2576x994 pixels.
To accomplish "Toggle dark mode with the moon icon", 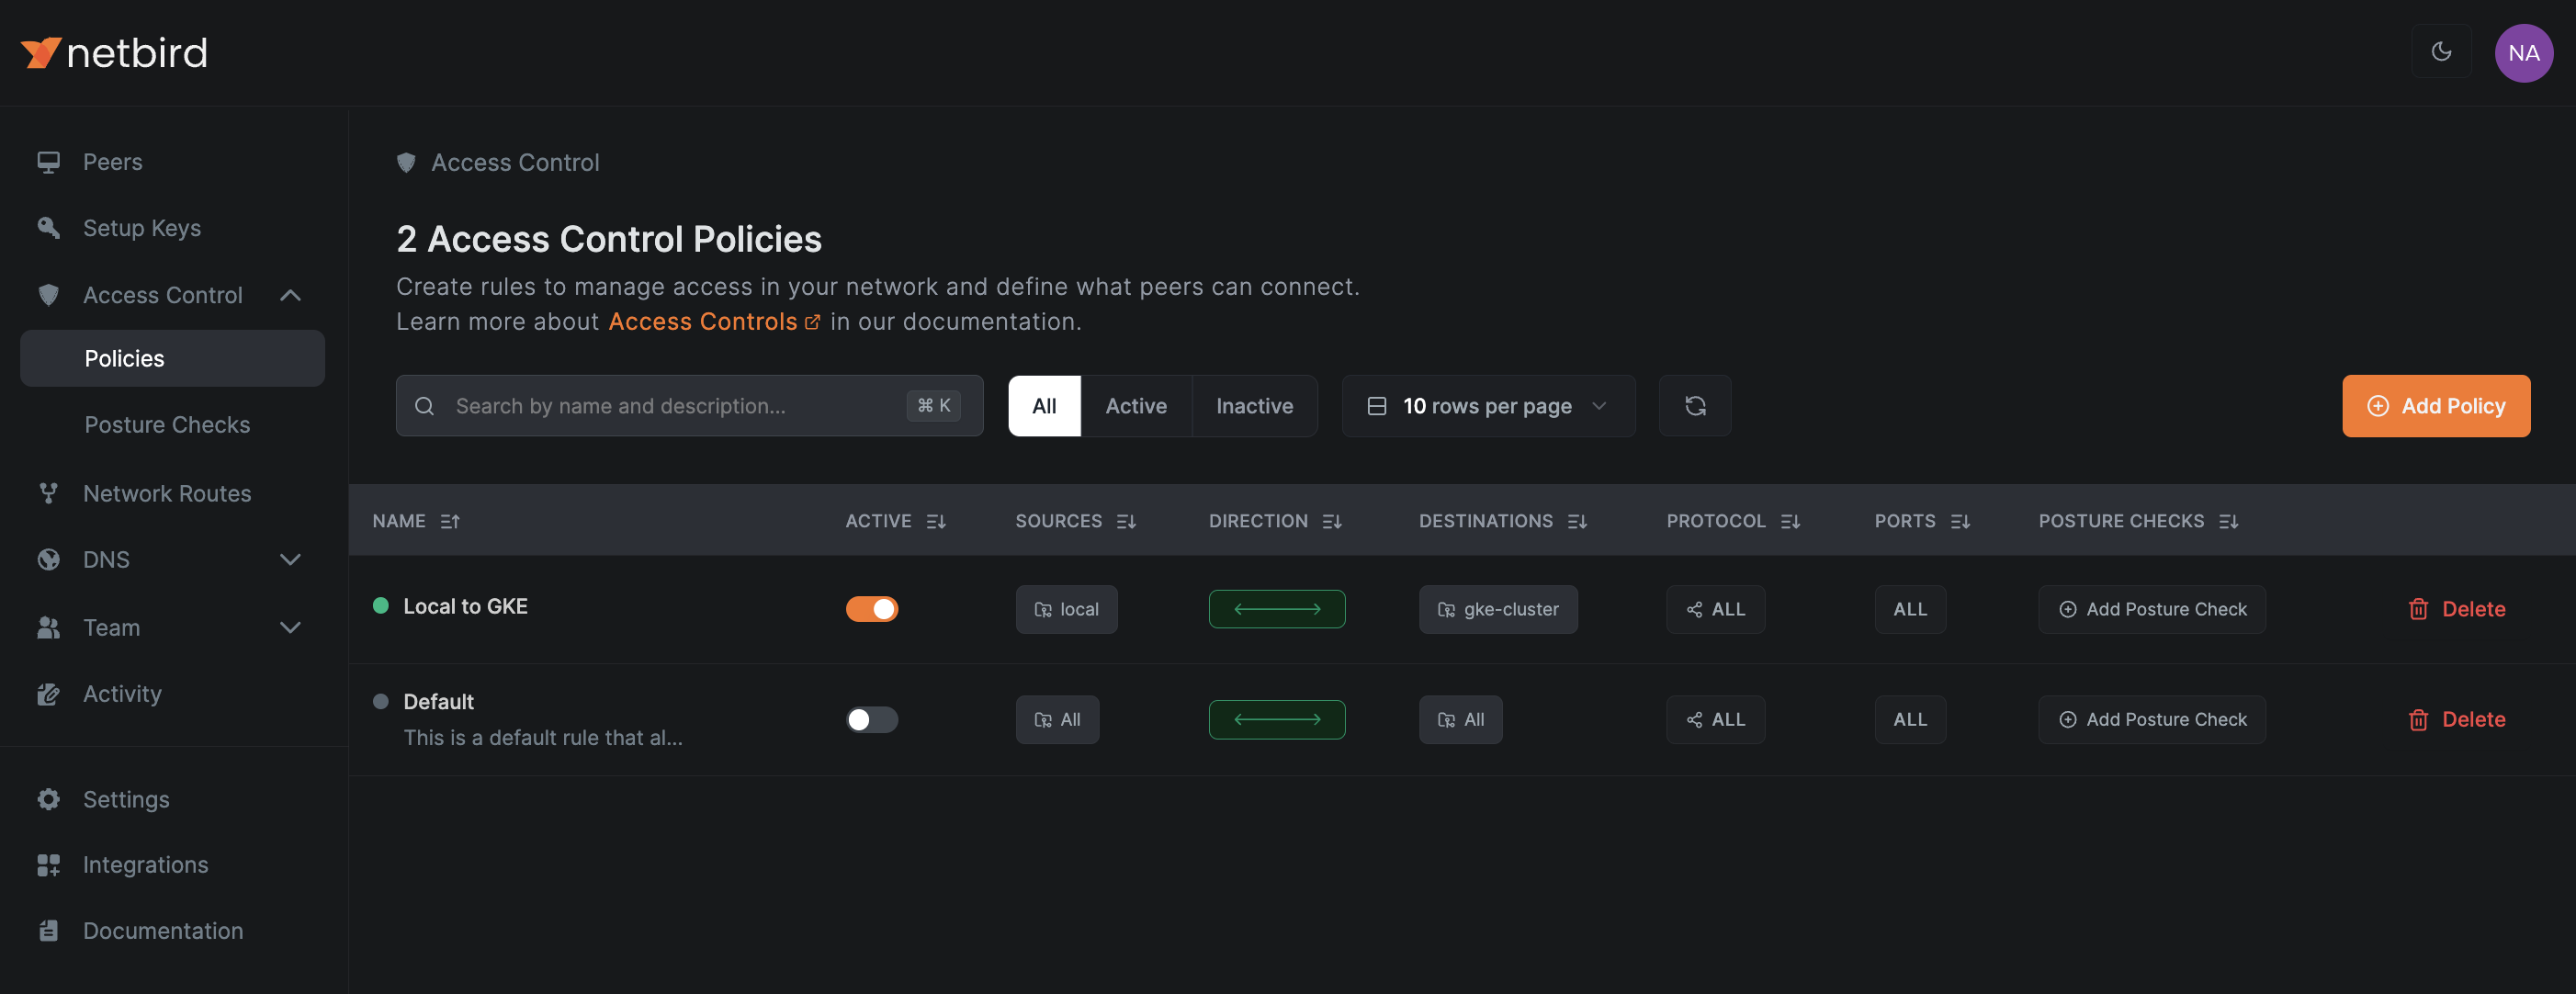I will coord(2440,51).
